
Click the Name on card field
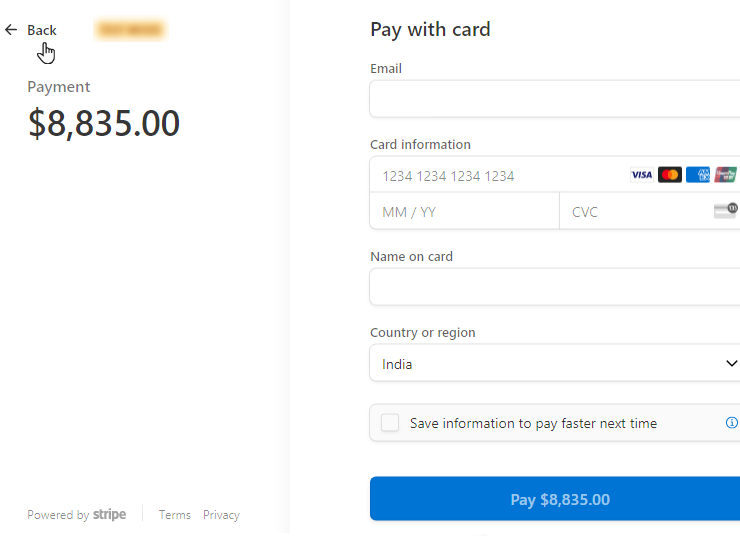tap(555, 288)
